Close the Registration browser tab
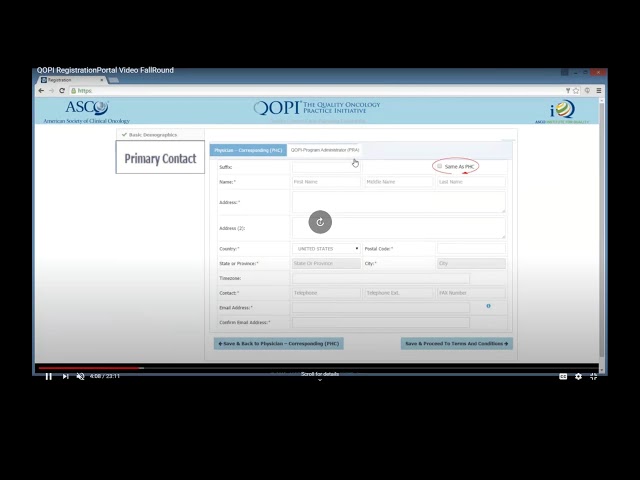The height and width of the screenshot is (480, 640). [102, 80]
